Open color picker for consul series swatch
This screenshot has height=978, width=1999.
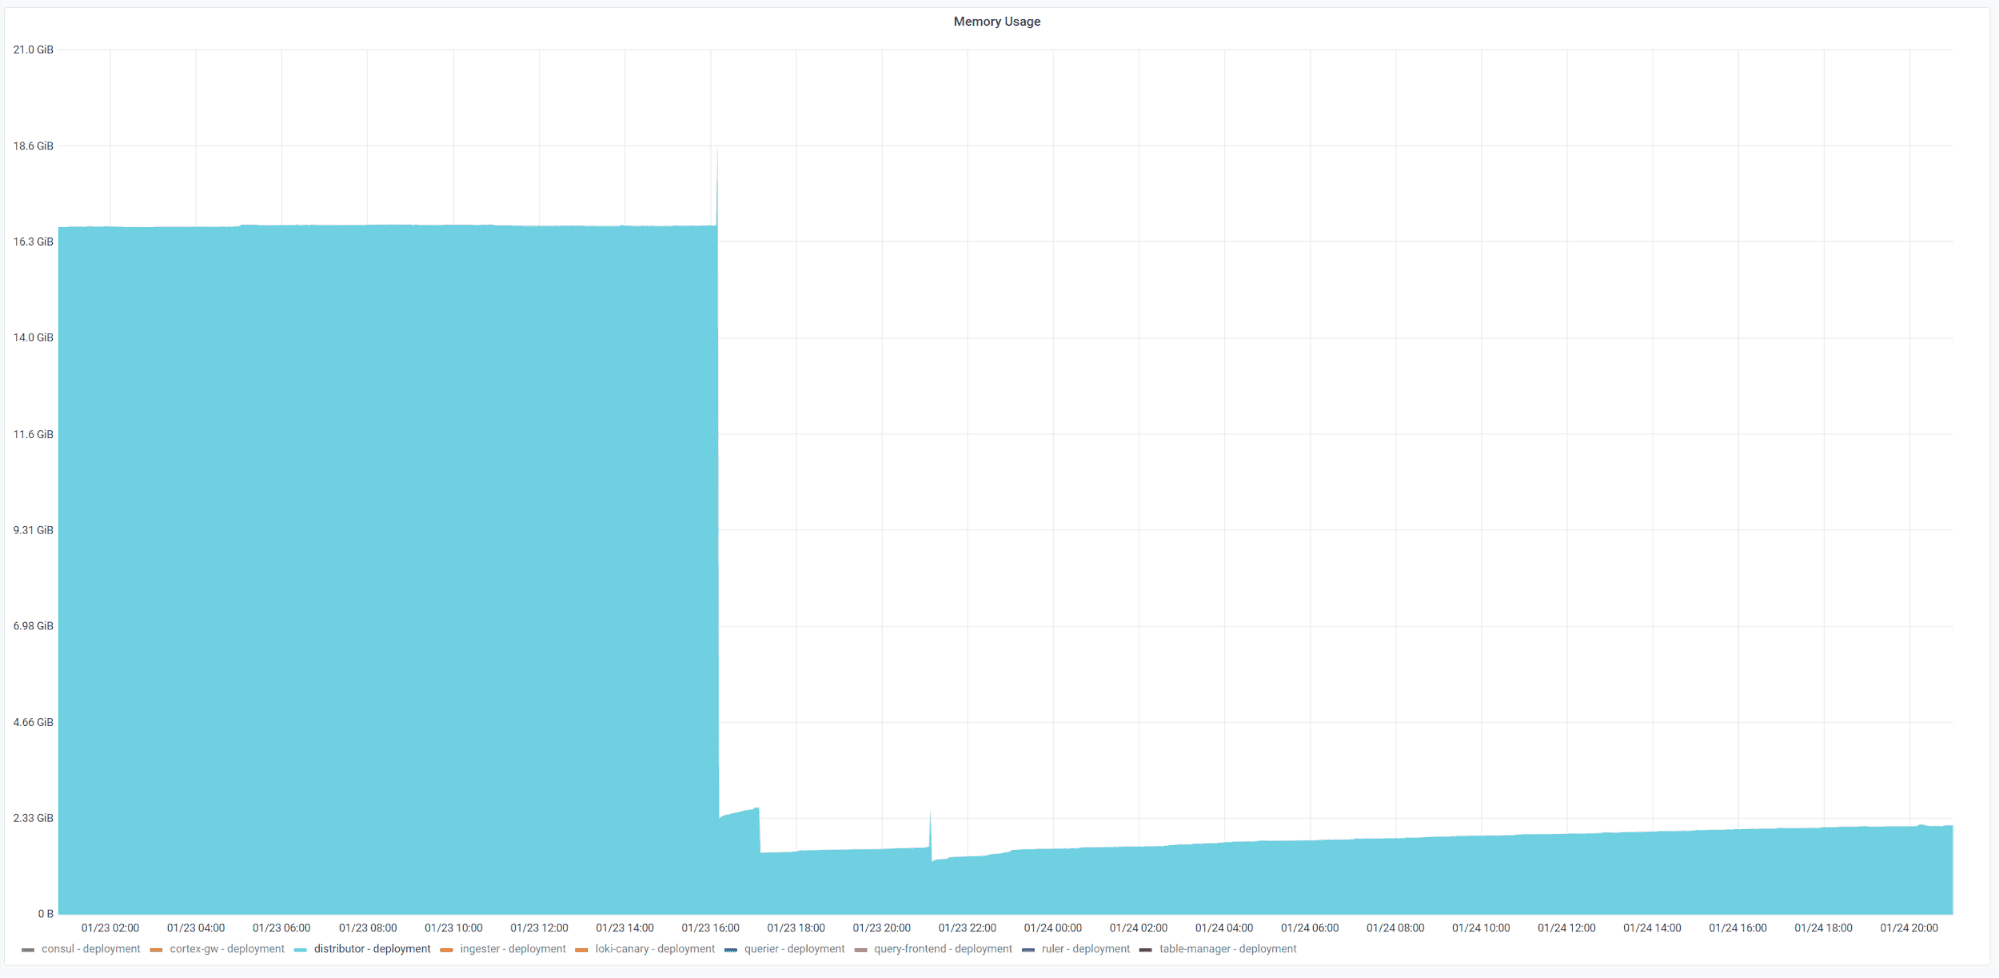pyautogui.click(x=28, y=950)
